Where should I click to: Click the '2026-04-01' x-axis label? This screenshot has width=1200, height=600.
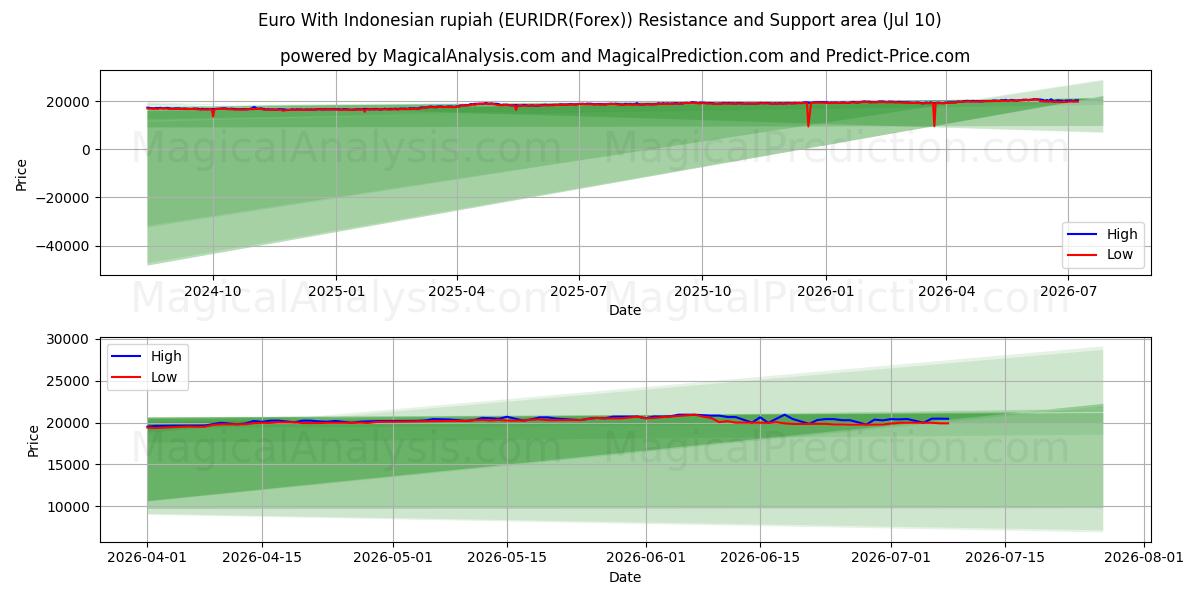[148, 556]
